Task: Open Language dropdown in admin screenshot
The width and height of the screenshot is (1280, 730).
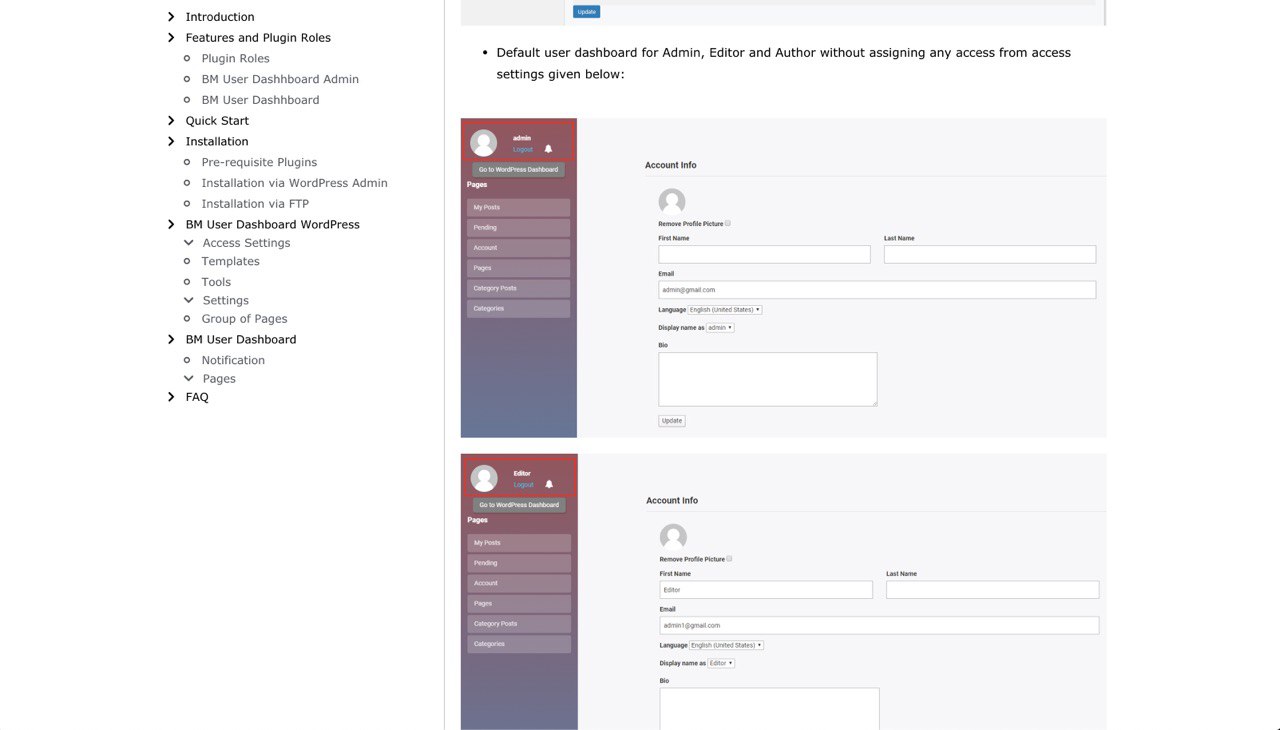Action: pyautogui.click(x=725, y=310)
